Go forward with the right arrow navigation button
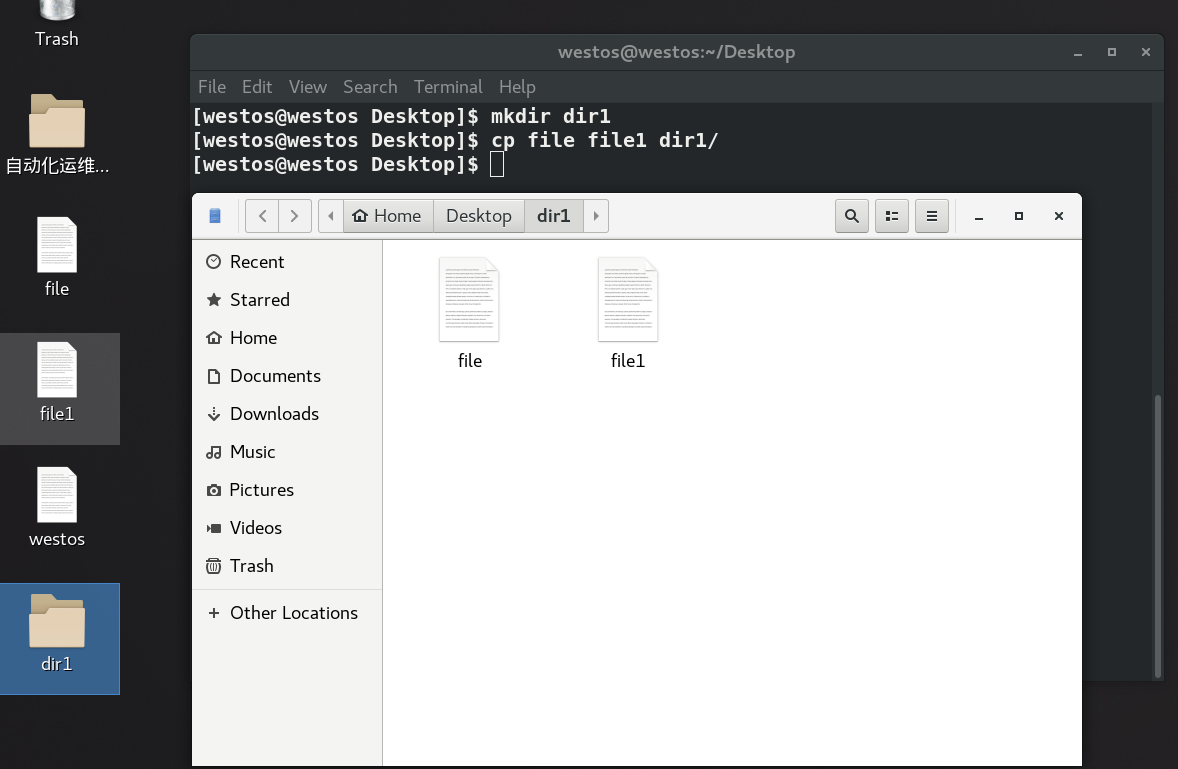This screenshot has height=769, width=1178. click(x=294, y=216)
